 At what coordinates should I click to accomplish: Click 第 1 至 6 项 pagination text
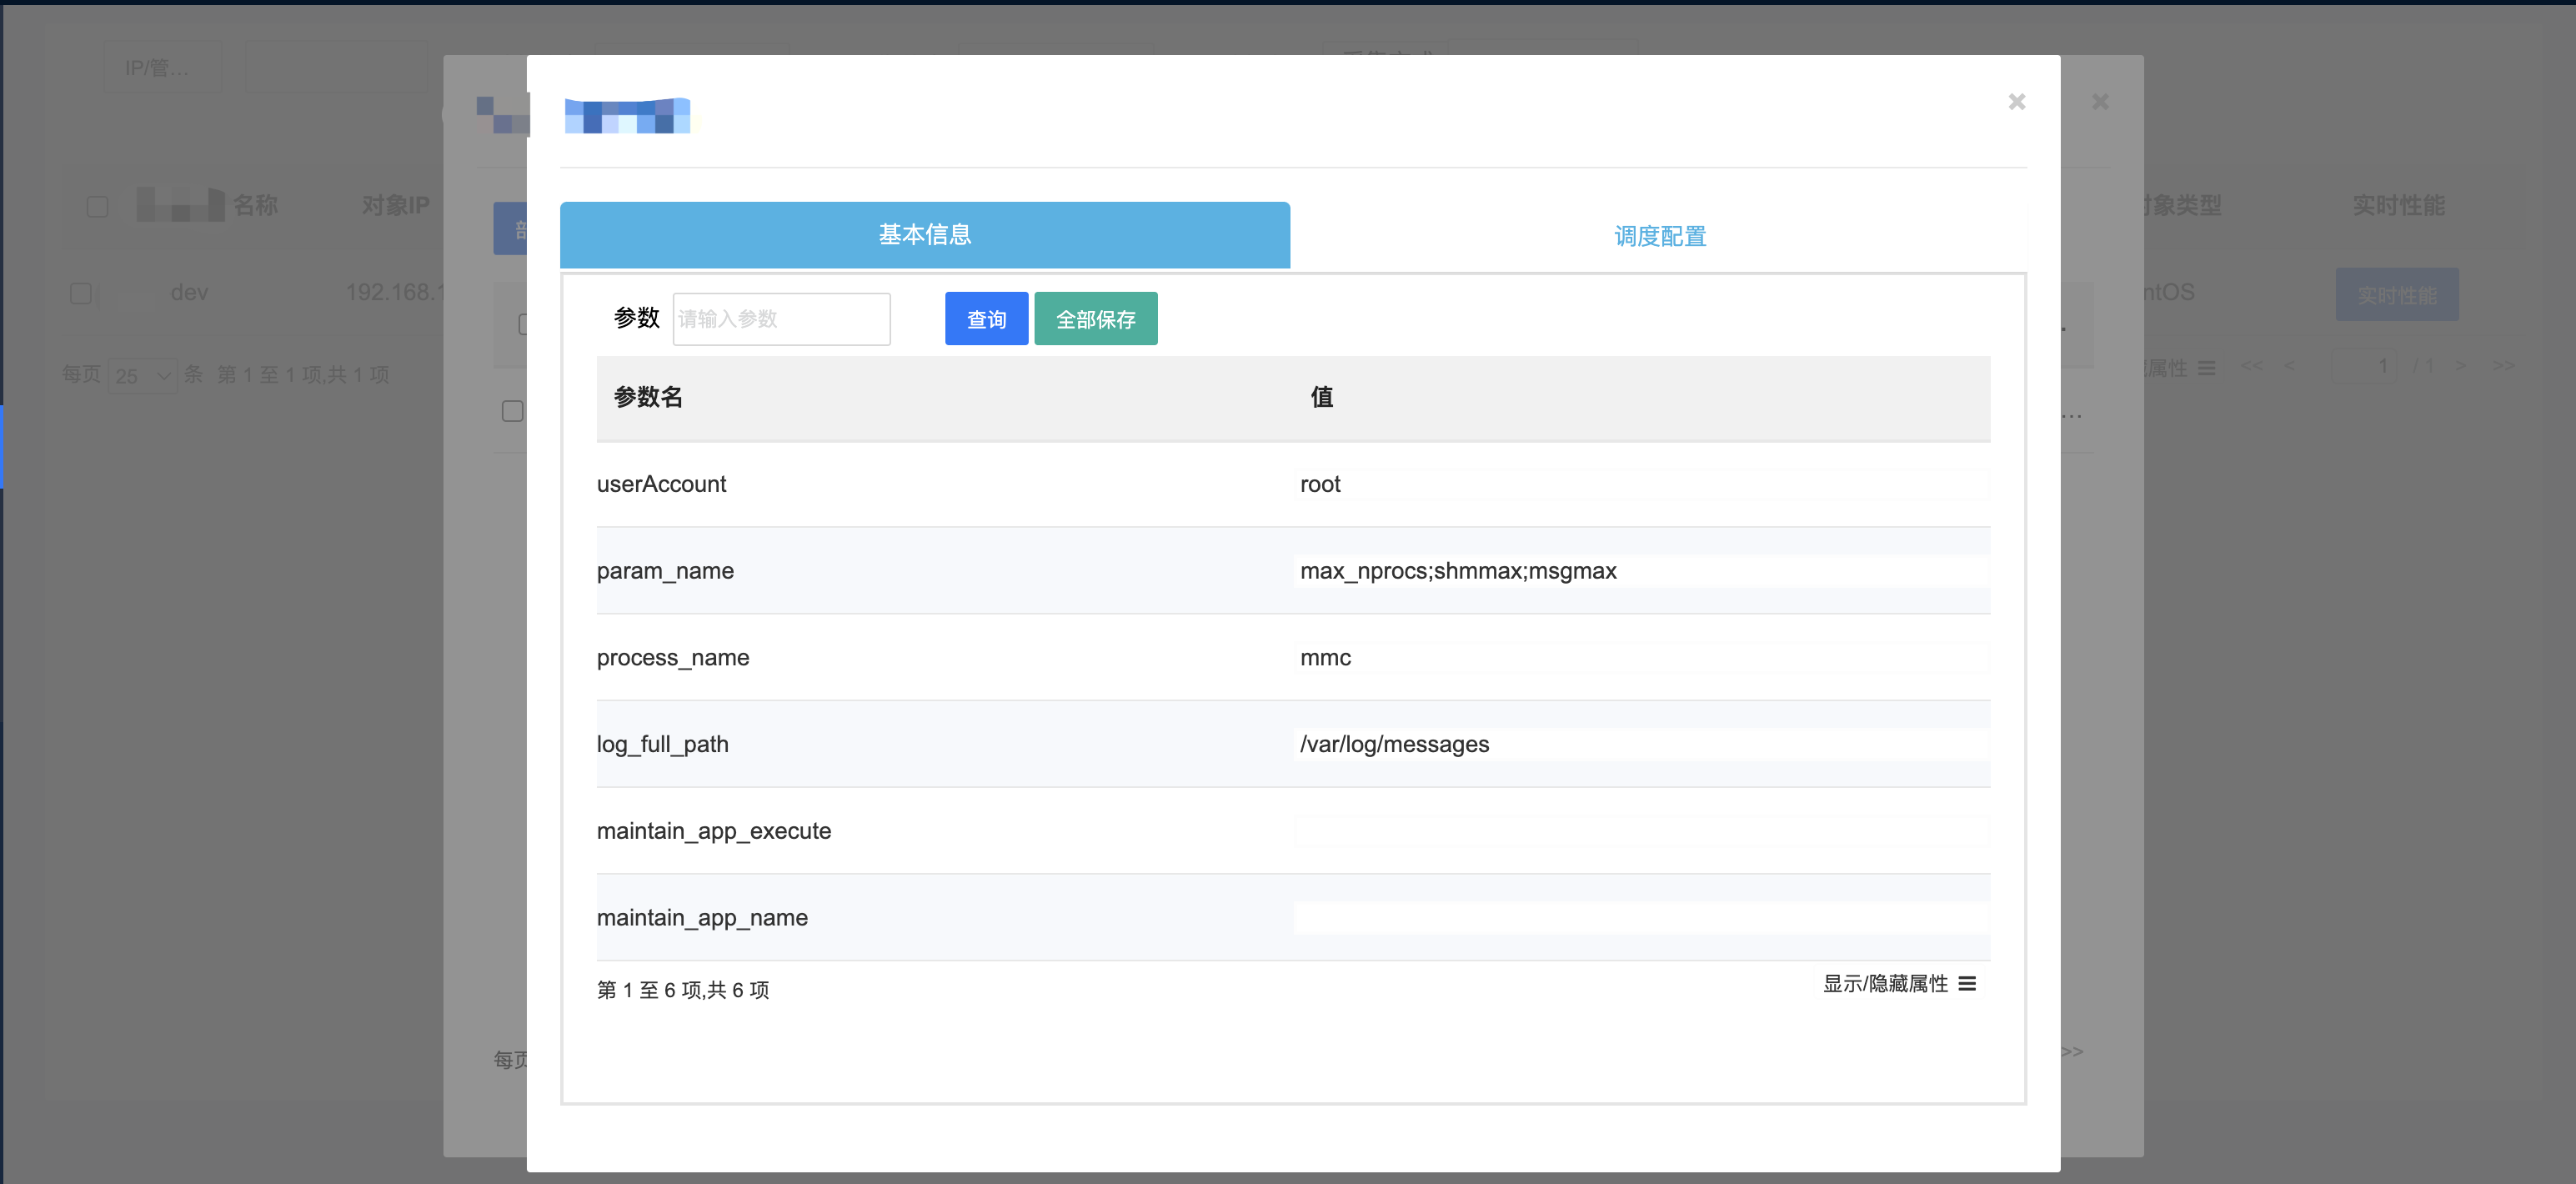(x=683, y=990)
